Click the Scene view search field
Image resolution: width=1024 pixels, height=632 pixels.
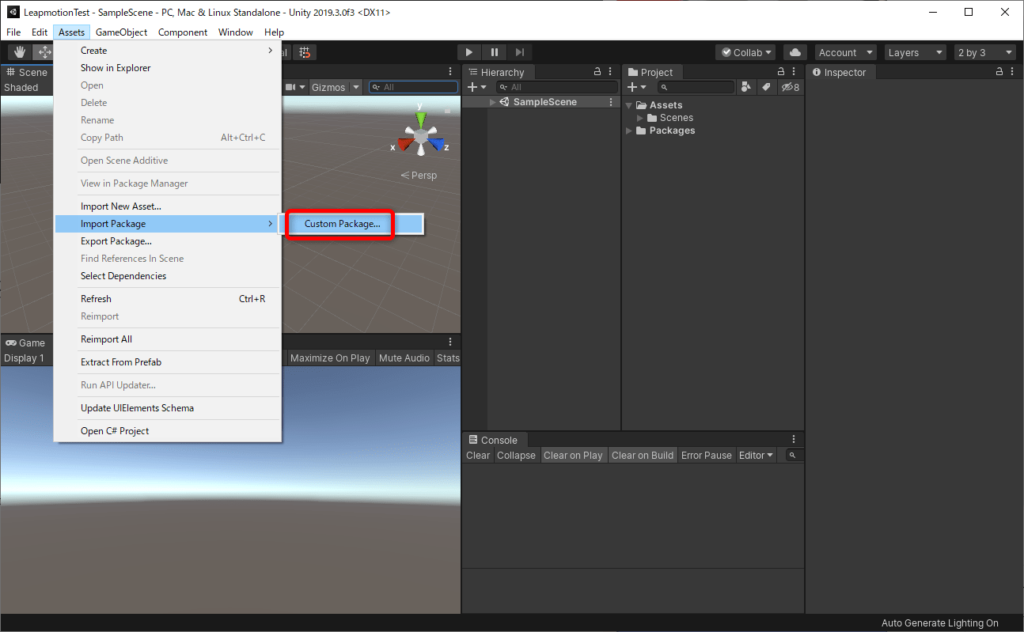pos(413,87)
